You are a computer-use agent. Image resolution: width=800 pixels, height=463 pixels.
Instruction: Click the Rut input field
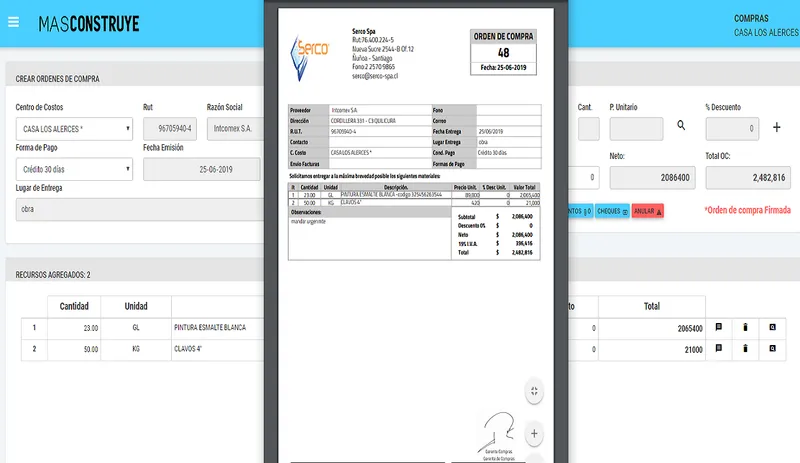(x=170, y=129)
